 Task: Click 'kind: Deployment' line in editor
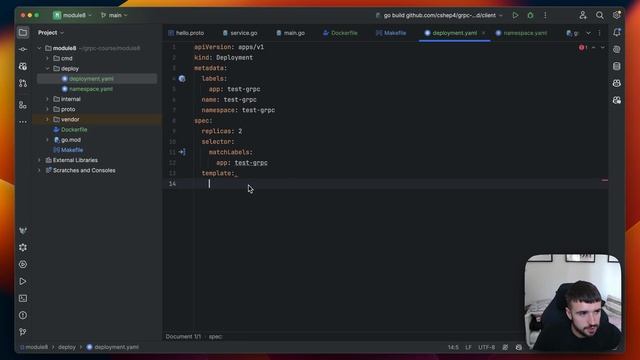click(x=223, y=58)
